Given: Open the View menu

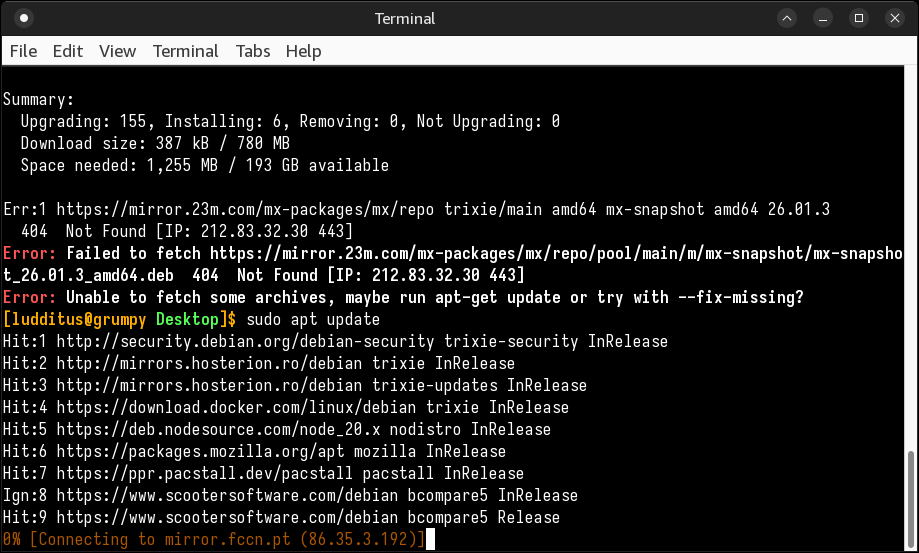Looking at the screenshot, I should [x=117, y=51].
